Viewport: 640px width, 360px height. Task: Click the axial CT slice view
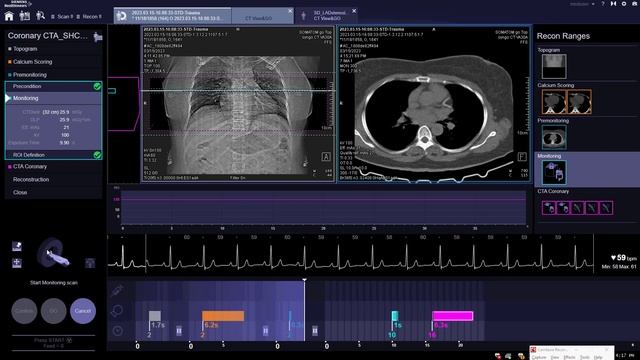click(434, 104)
